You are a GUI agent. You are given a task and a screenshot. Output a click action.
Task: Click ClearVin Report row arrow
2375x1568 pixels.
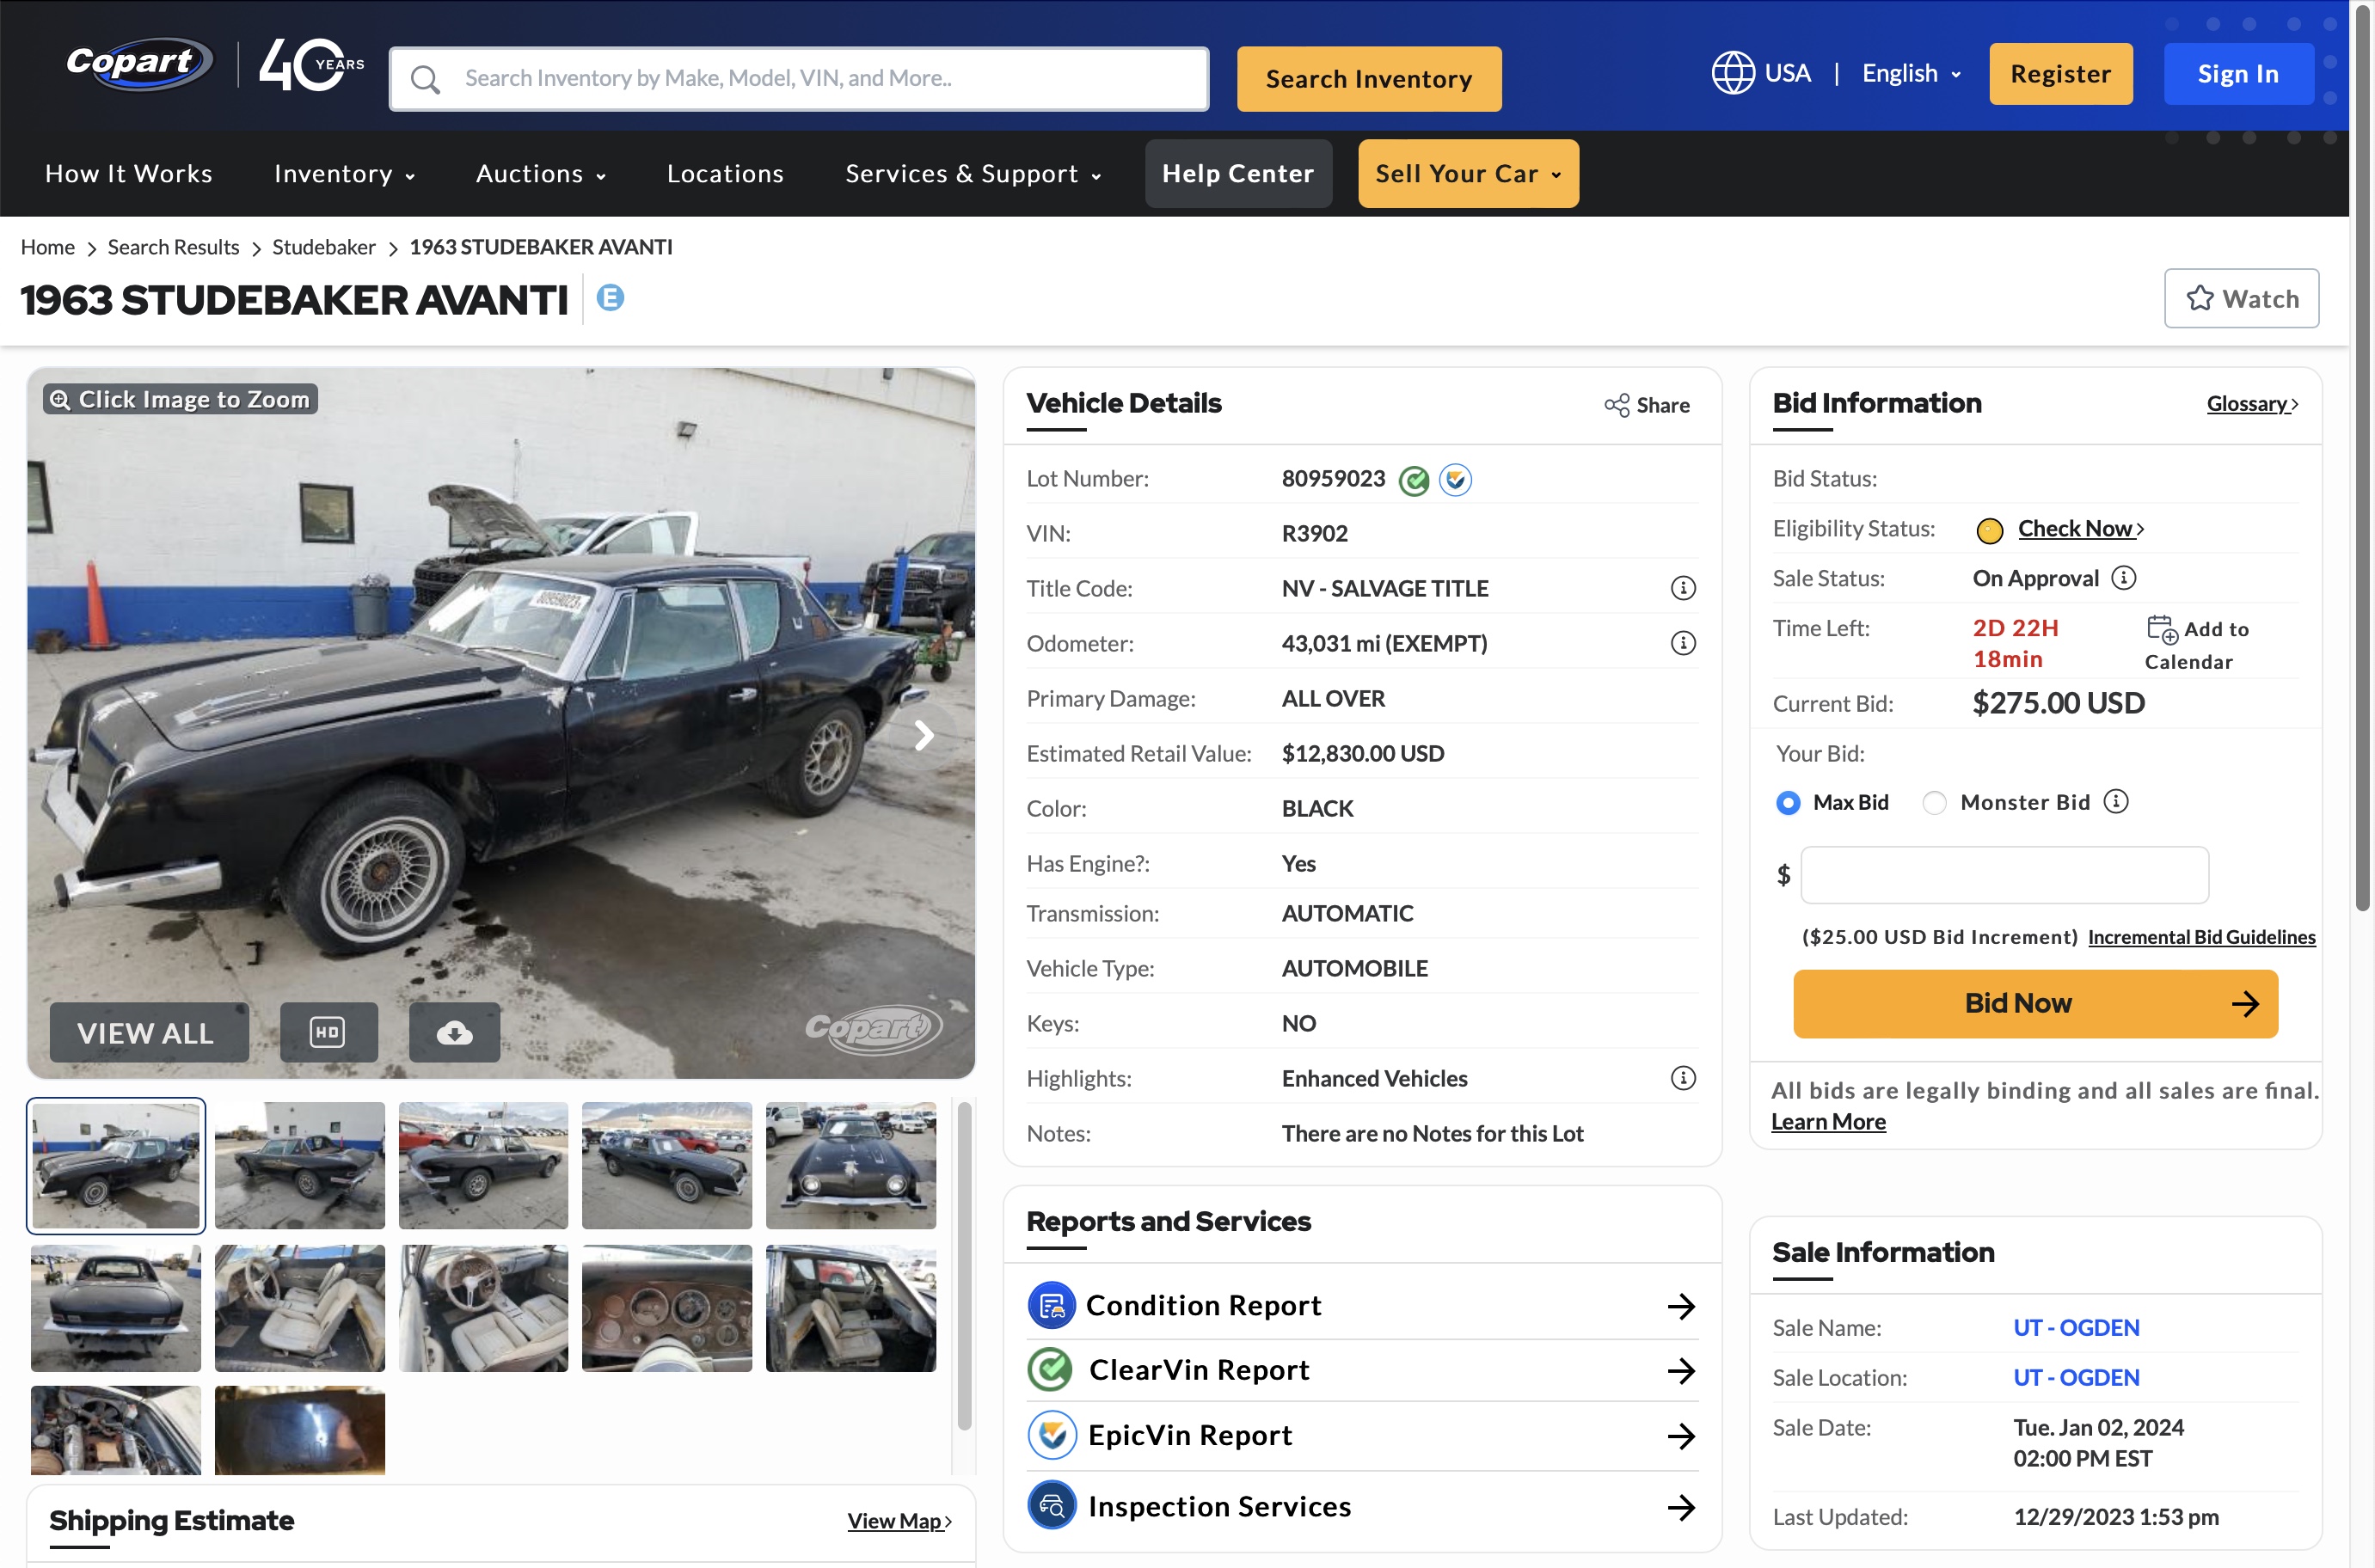click(1681, 1371)
